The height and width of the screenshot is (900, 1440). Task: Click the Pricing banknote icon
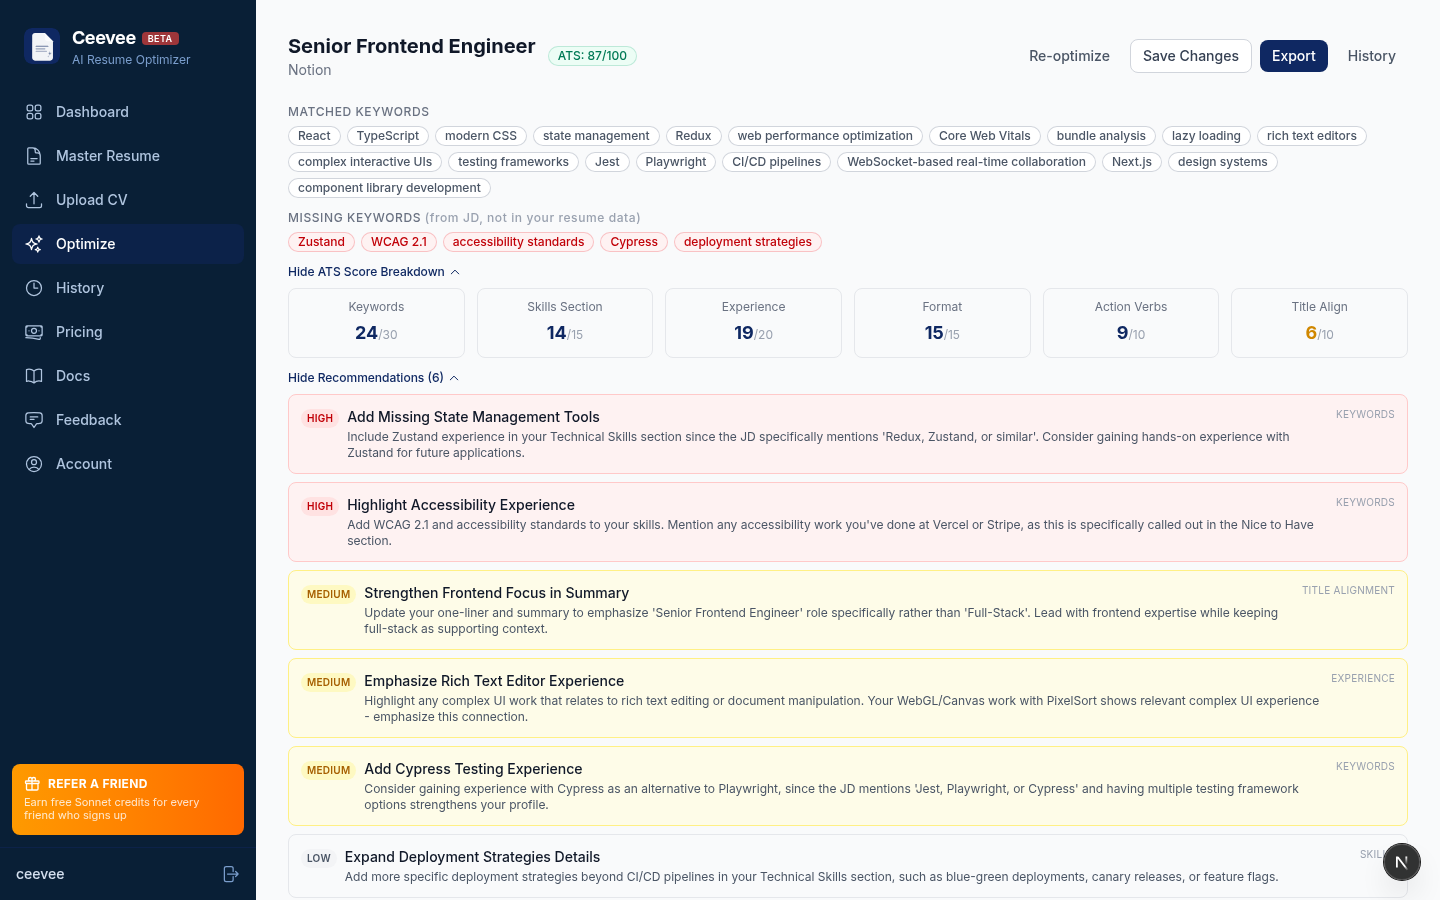[x=34, y=332]
